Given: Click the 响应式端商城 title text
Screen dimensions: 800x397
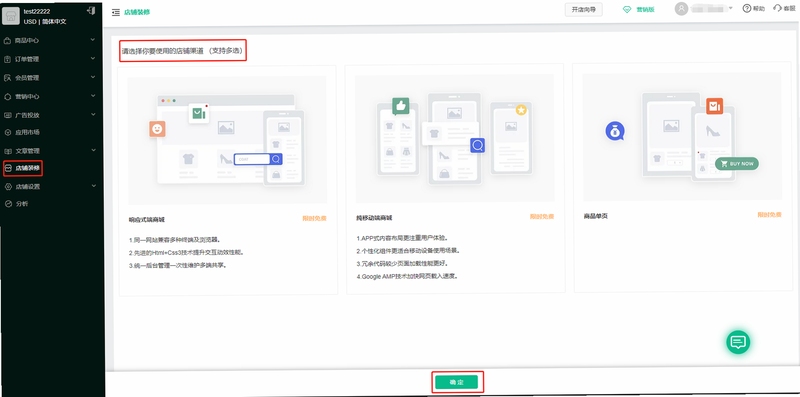Looking at the screenshot, I should (x=147, y=220).
